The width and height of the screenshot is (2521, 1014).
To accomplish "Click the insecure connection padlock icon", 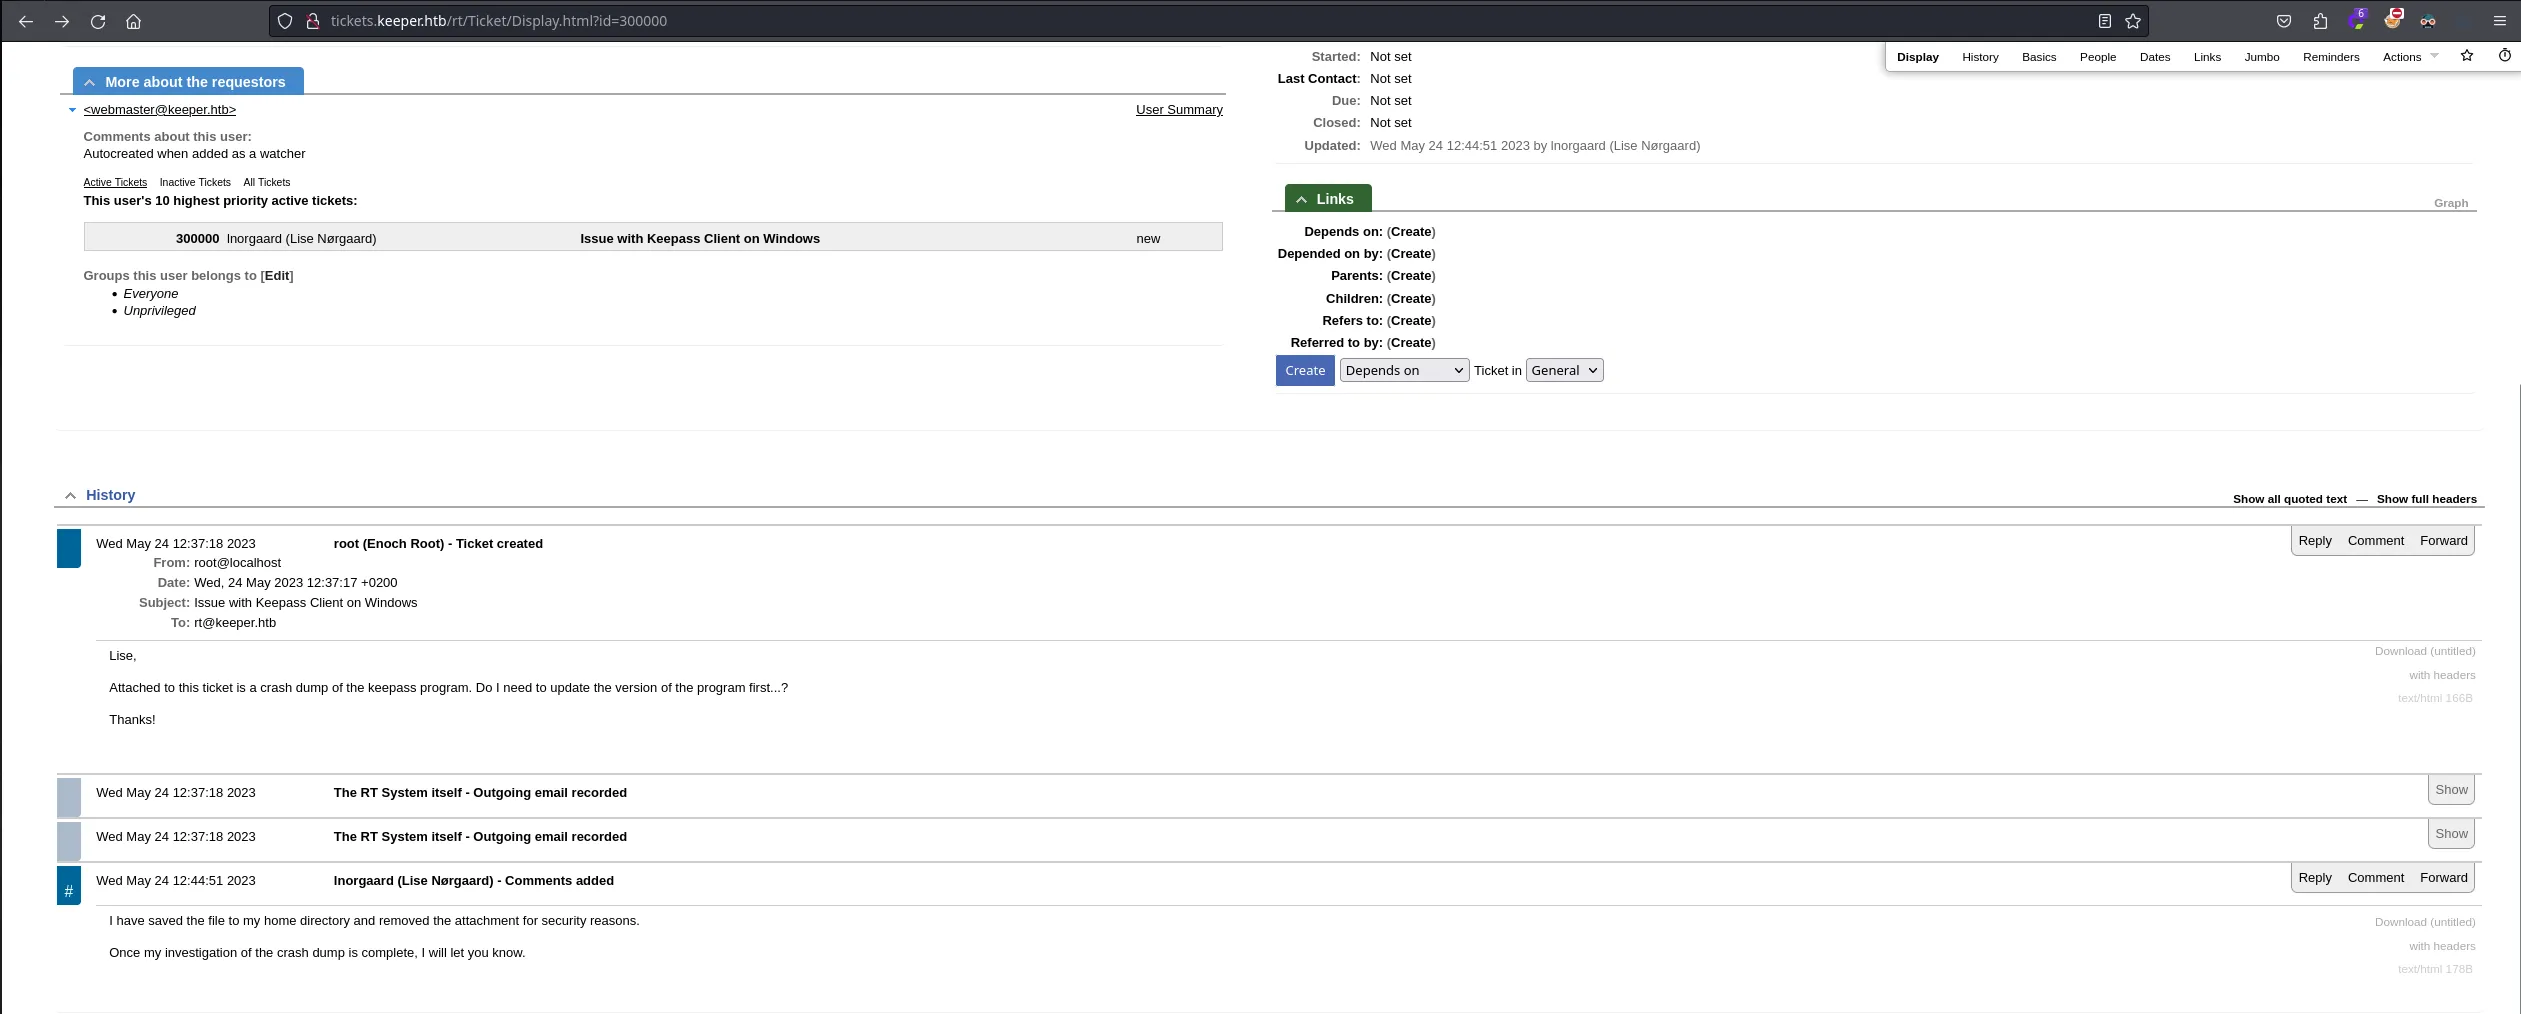I will [x=312, y=21].
